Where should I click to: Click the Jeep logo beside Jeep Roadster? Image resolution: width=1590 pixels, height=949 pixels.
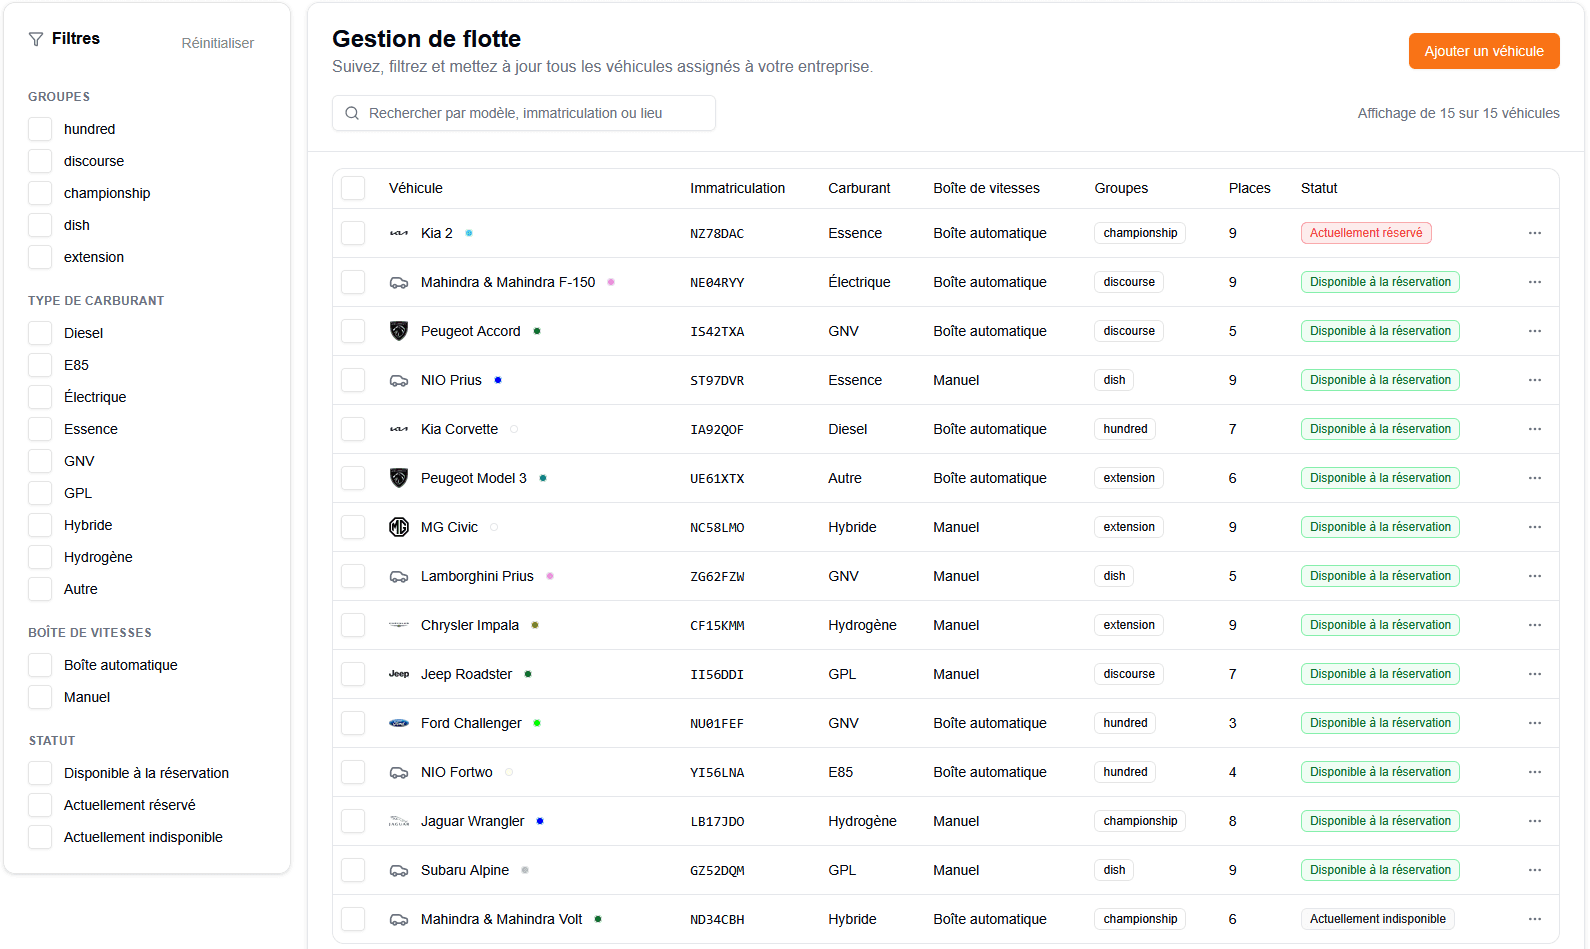(399, 674)
